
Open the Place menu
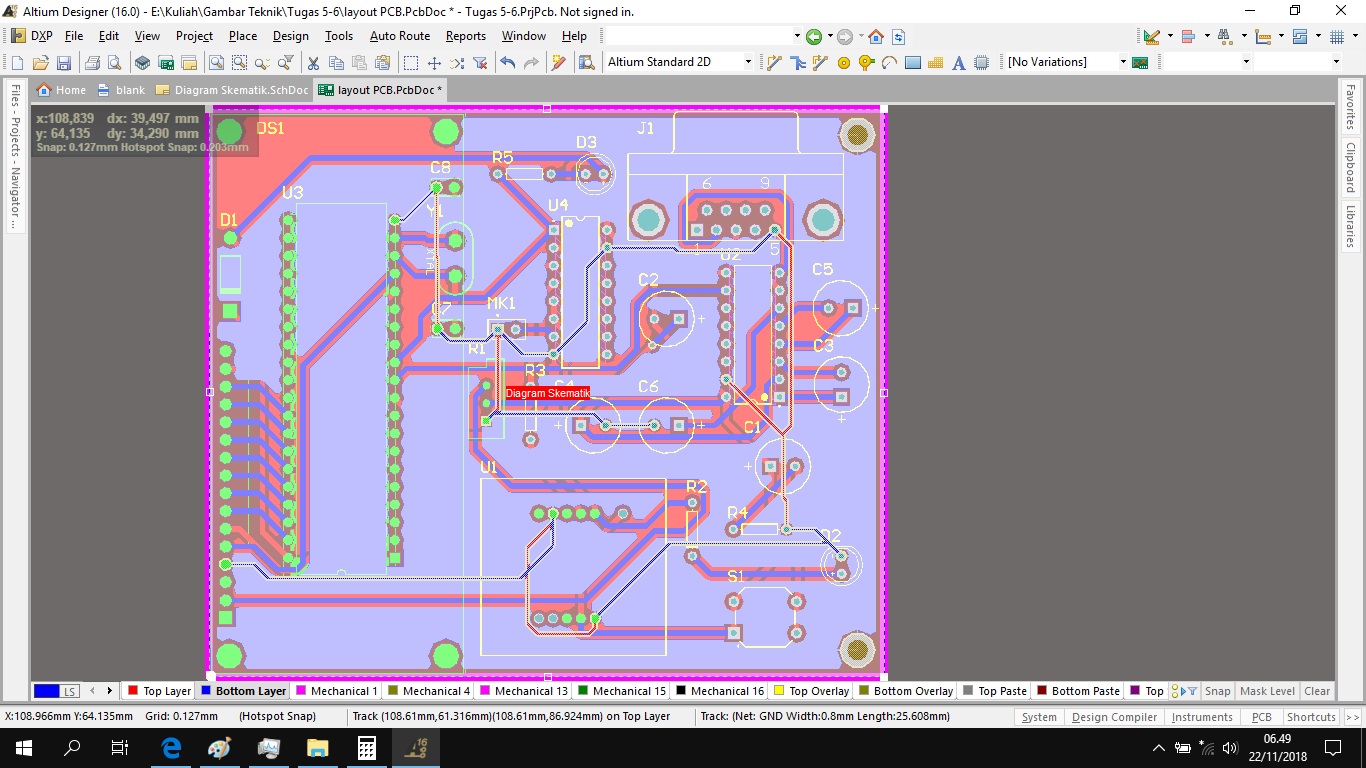click(x=243, y=36)
